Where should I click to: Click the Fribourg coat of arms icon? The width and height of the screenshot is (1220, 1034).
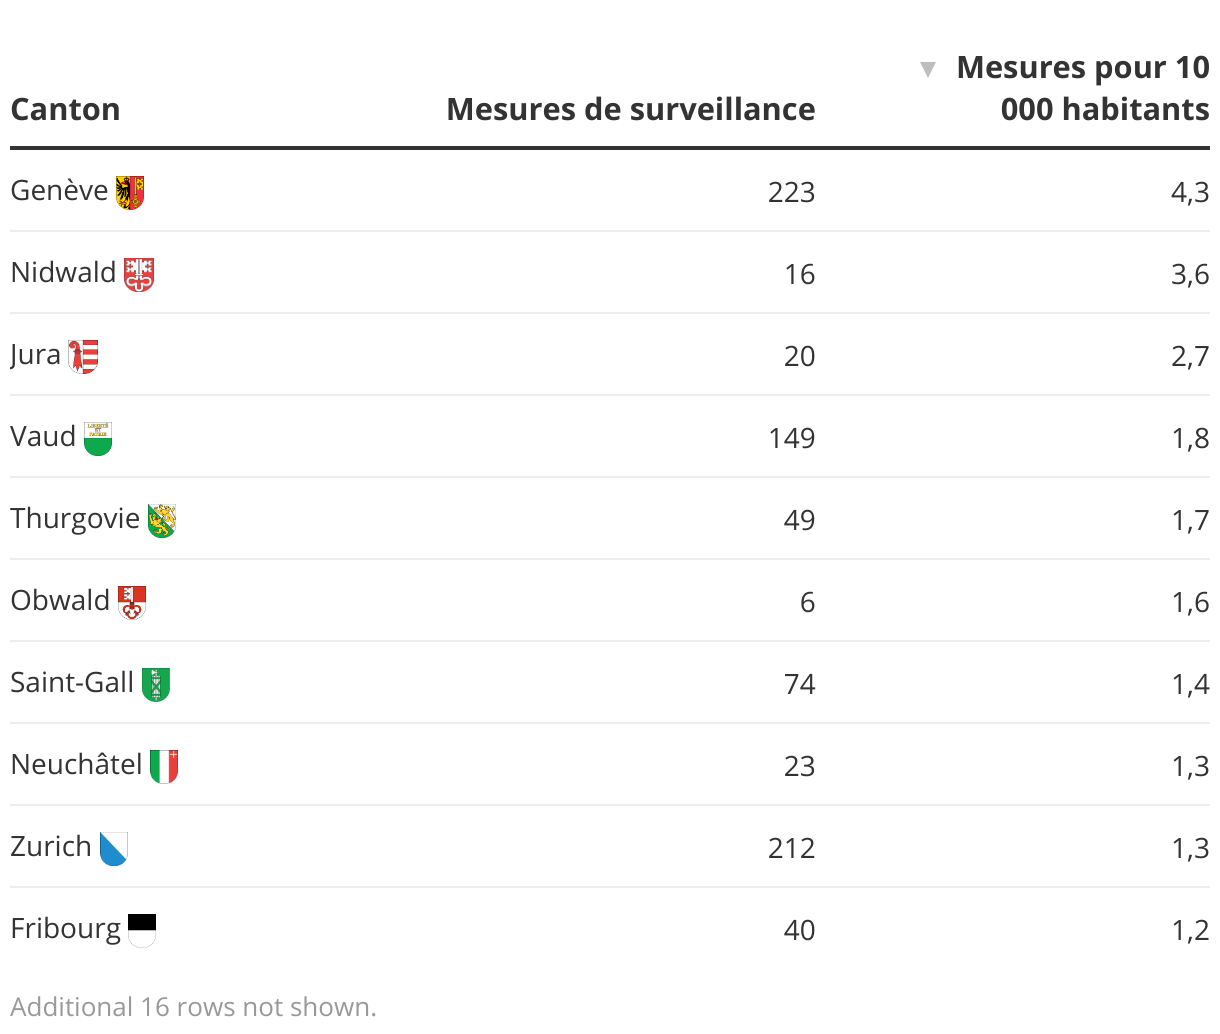point(142,930)
